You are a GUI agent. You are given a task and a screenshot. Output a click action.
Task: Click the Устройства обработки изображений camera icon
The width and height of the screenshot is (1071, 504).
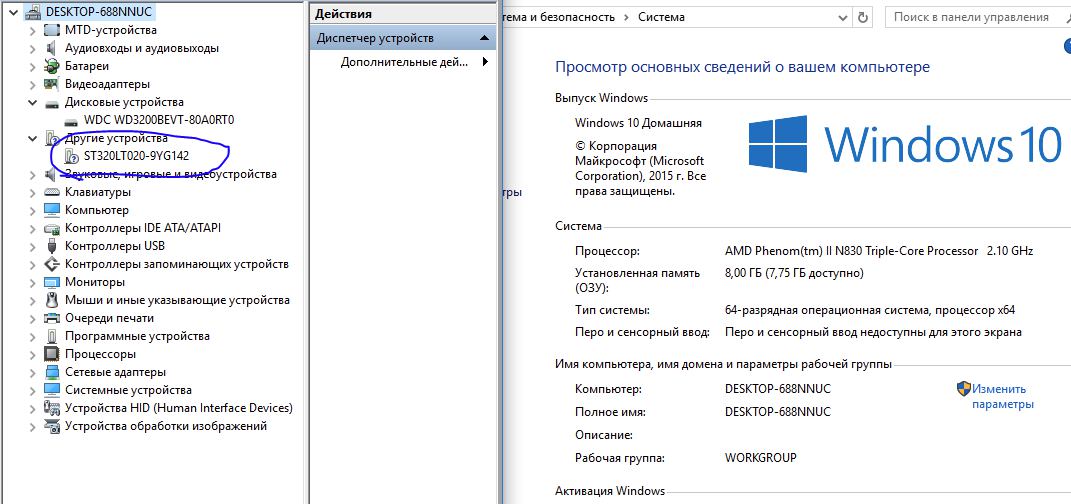point(52,426)
